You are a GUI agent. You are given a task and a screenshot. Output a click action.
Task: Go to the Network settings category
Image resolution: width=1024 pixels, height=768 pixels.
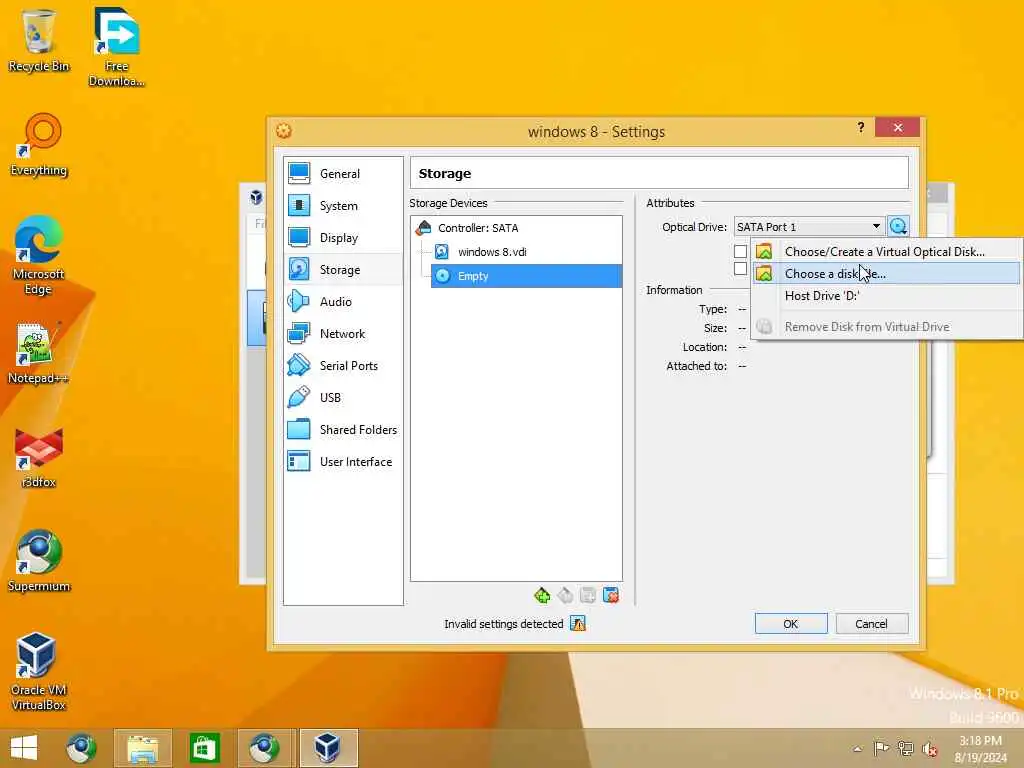point(343,334)
